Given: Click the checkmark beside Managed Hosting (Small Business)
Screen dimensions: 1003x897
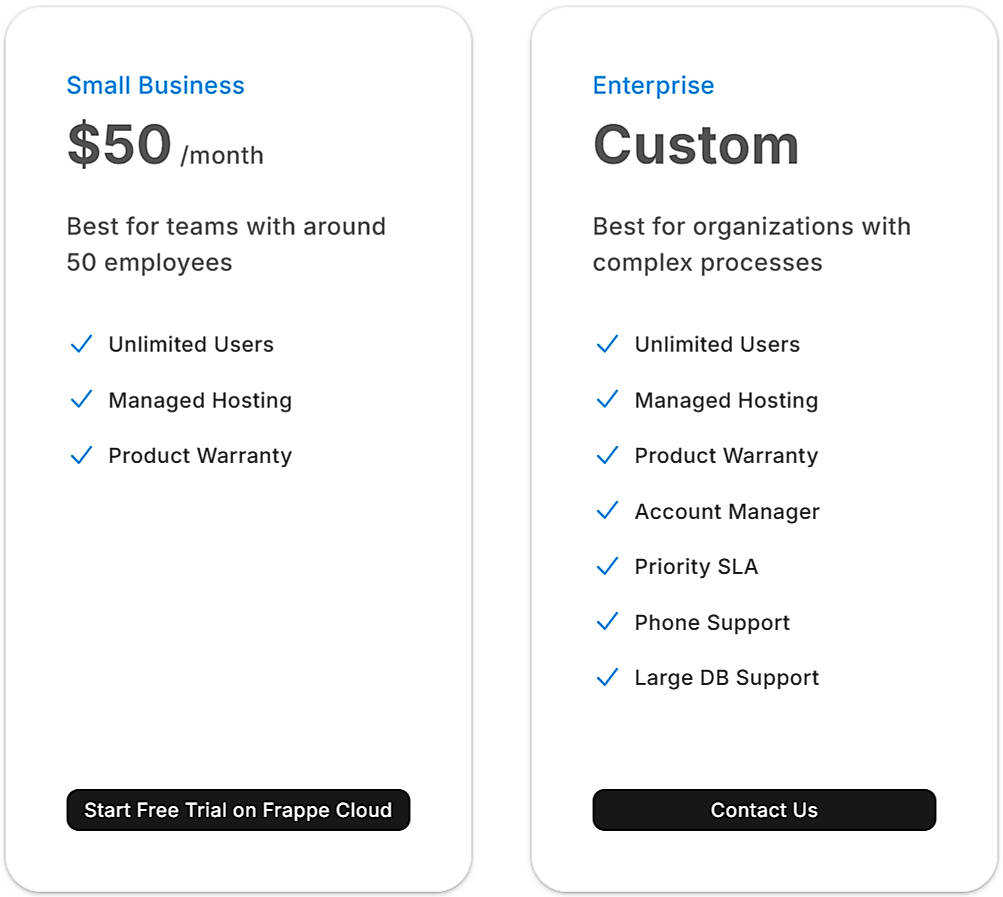Looking at the screenshot, I should (x=82, y=400).
